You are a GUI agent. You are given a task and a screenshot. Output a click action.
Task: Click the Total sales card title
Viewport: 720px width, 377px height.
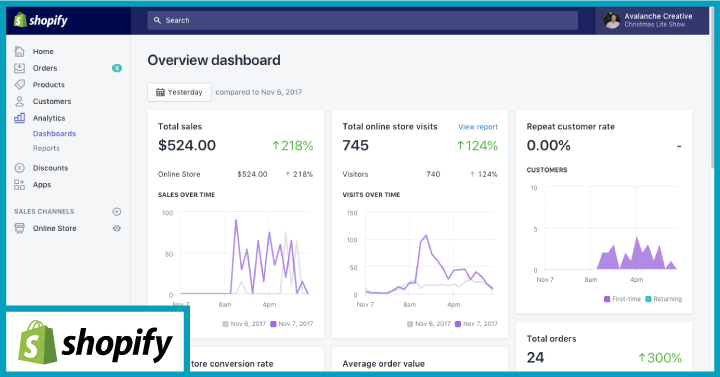point(180,127)
